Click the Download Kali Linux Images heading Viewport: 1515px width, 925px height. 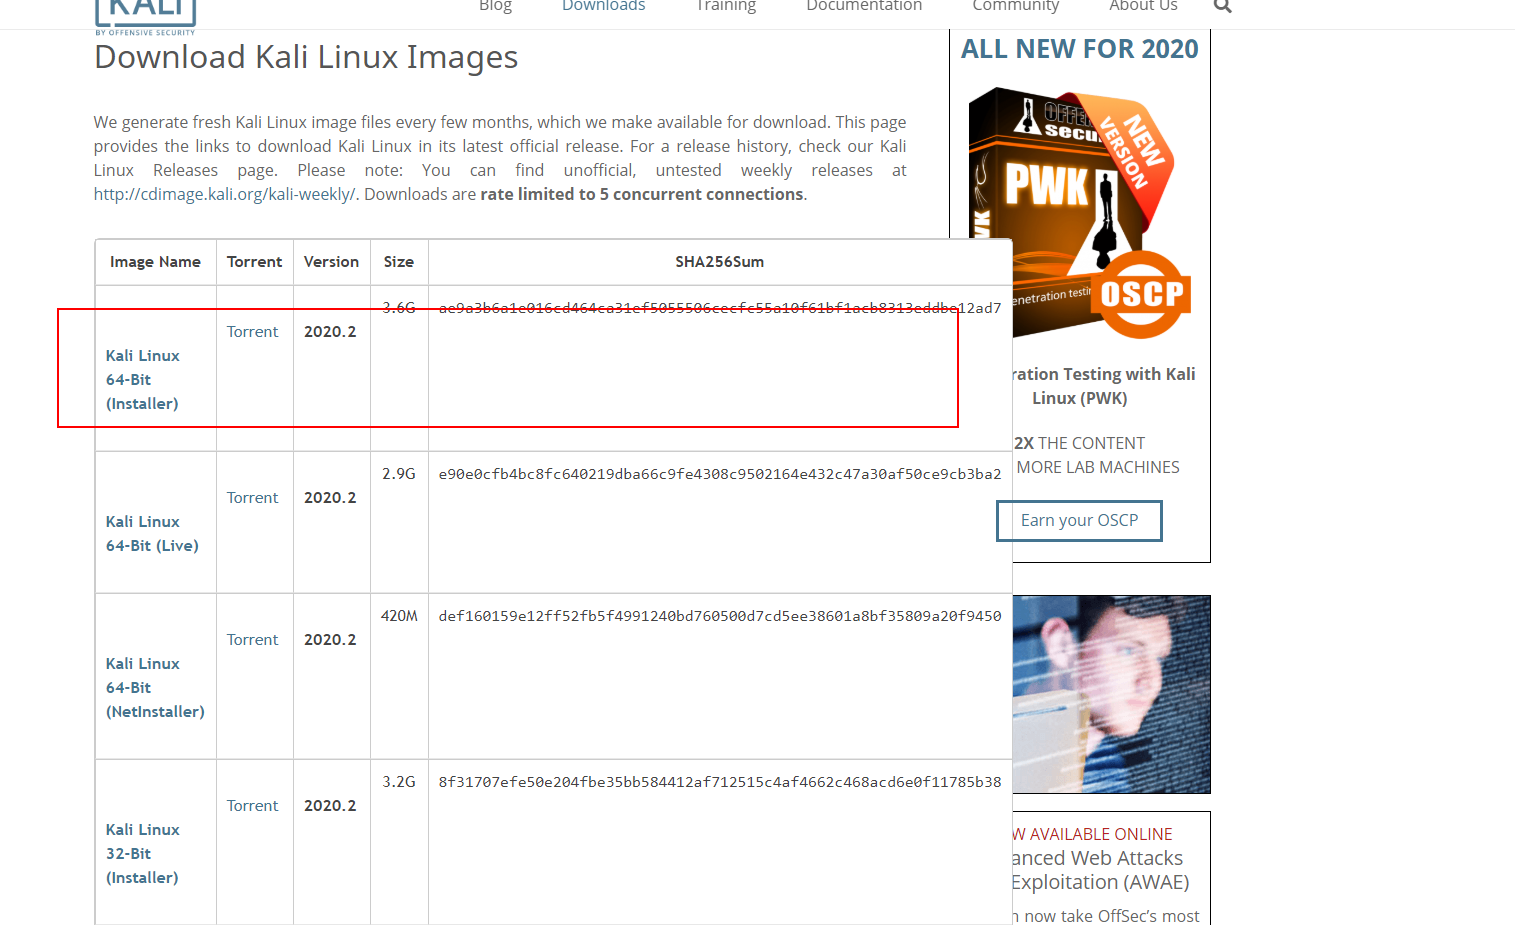[x=306, y=58]
